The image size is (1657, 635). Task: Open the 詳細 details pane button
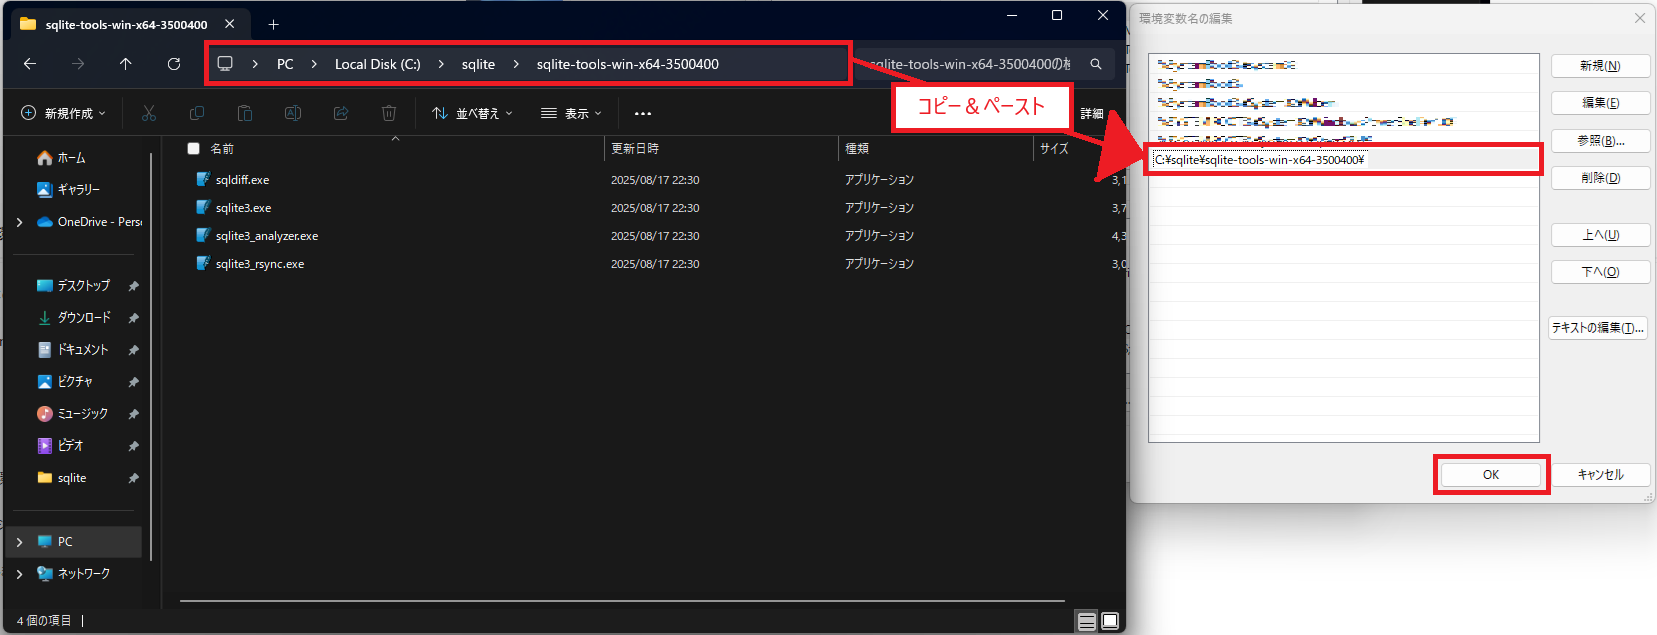(x=1092, y=113)
